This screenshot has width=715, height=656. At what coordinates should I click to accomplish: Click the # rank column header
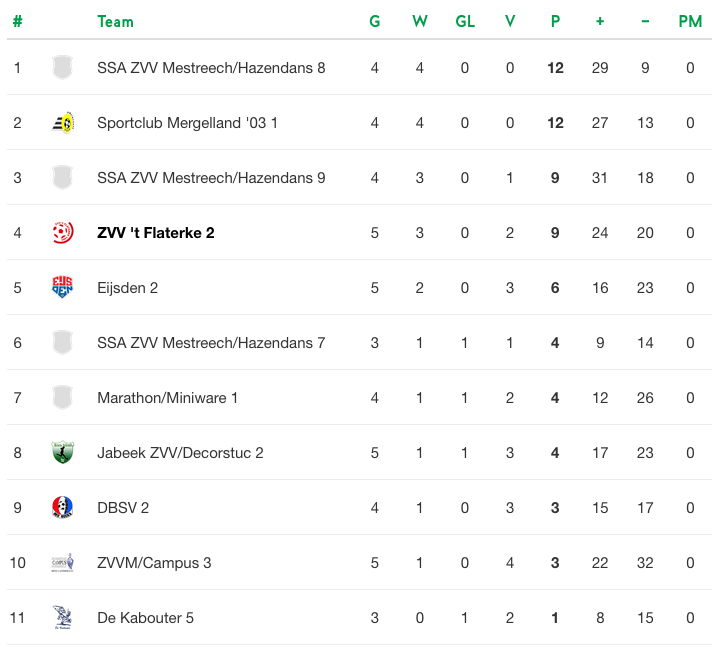(17, 21)
